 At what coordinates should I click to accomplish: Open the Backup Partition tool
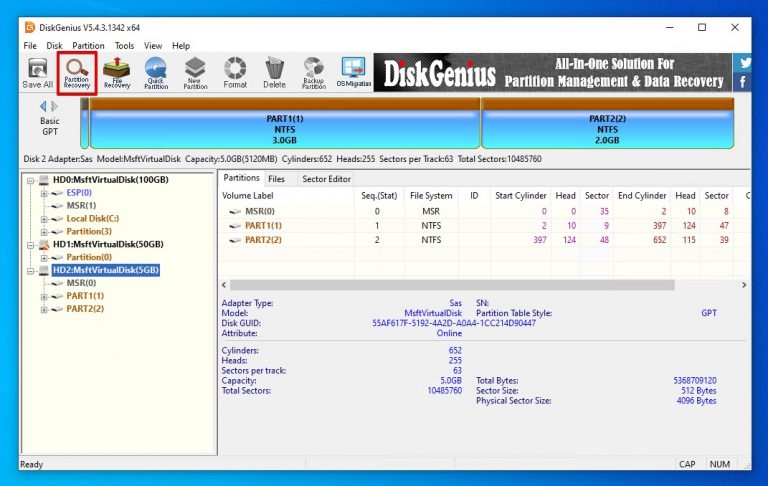pyautogui.click(x=313, y=73)
